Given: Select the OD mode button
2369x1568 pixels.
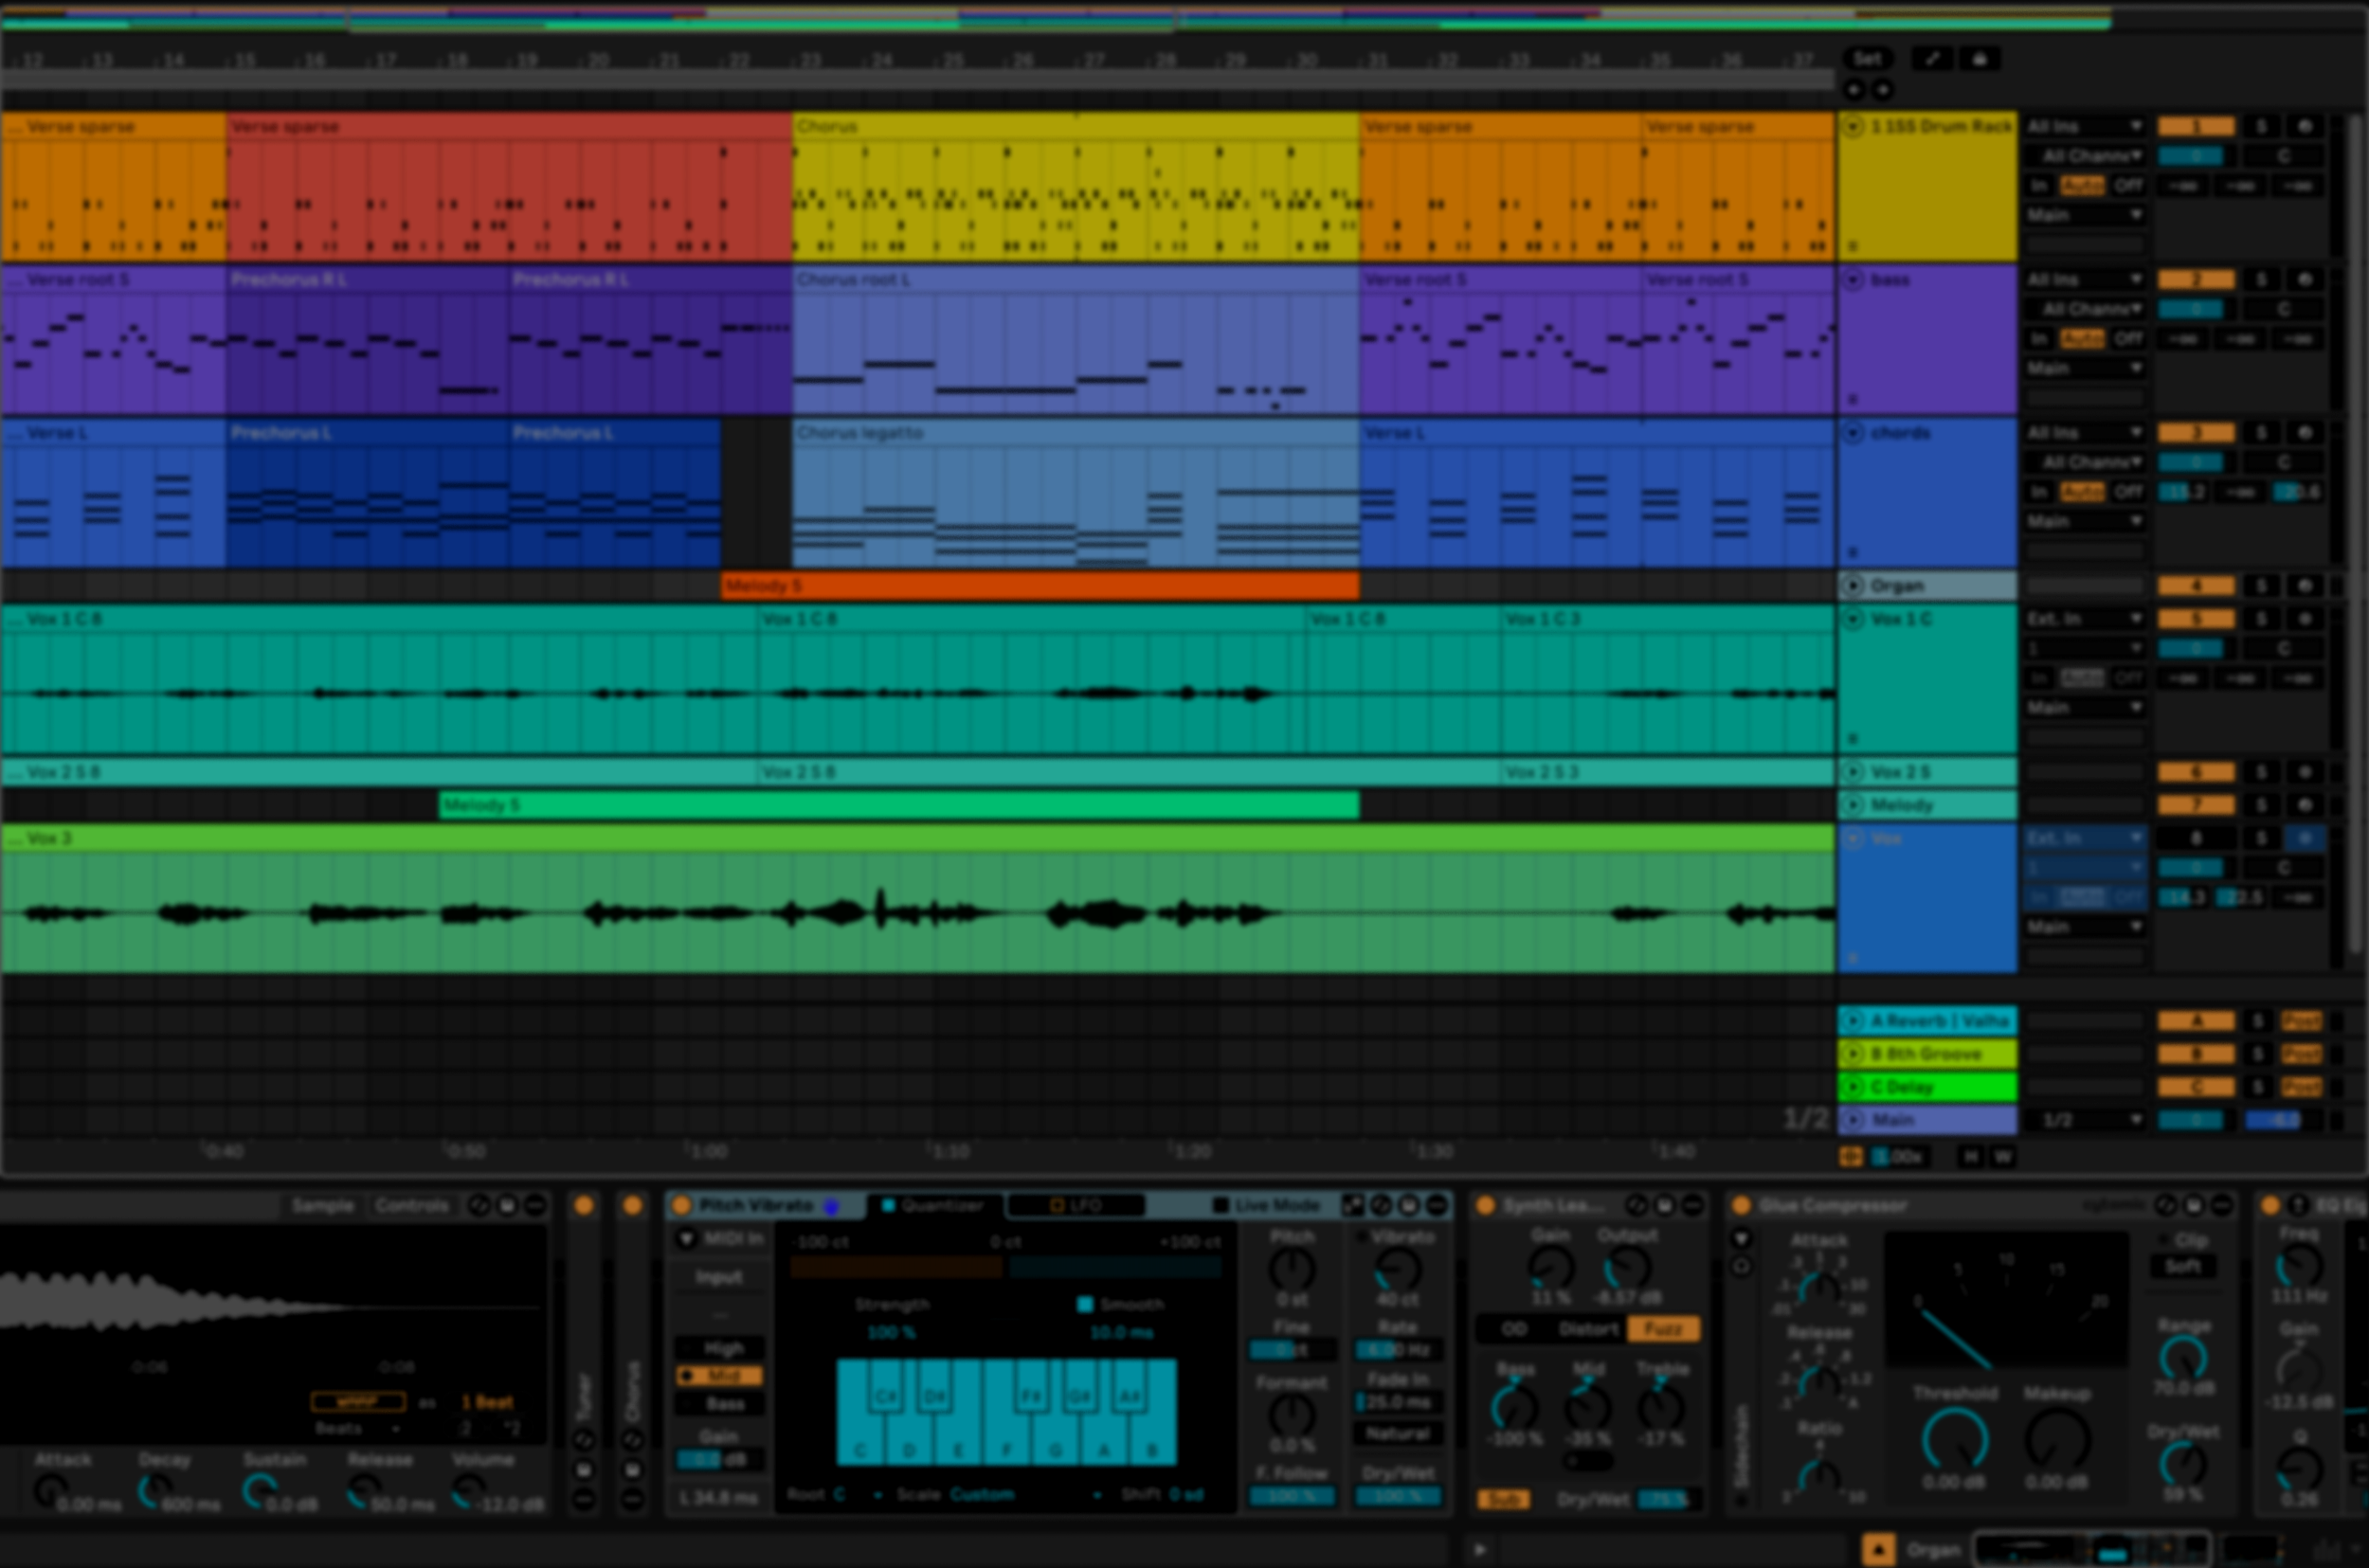Looking at the screenshot, I should click(1514, 1329).
